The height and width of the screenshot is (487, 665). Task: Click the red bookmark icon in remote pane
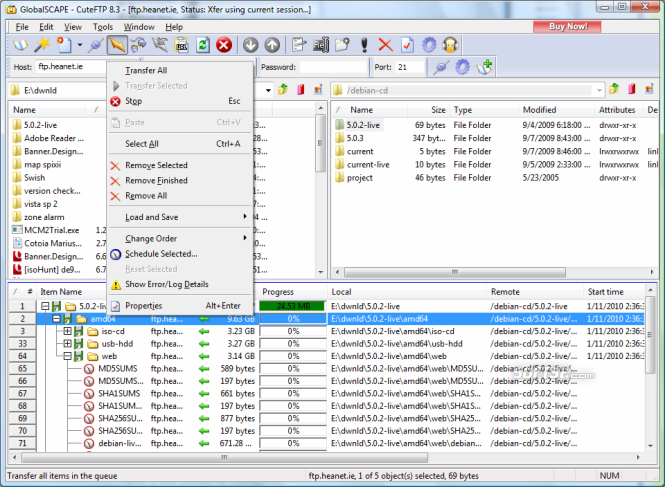[632, 89]
